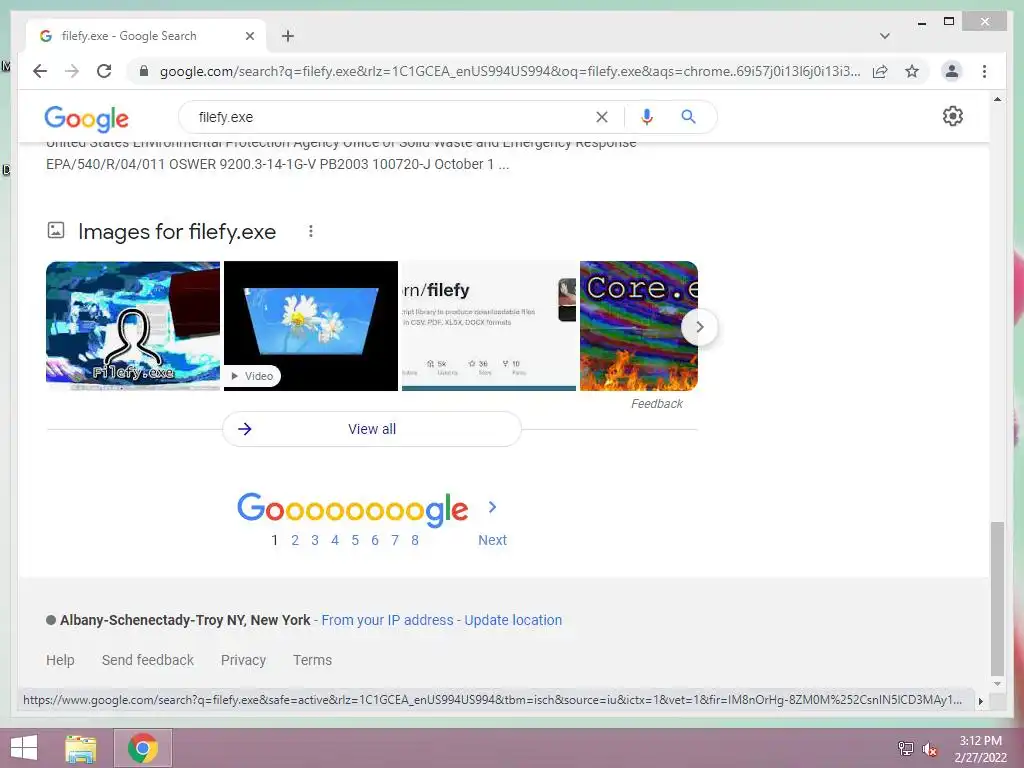Open the Privacy footer link
Viewport: 1024px width, 768px height.
click(x=243, y=660)
